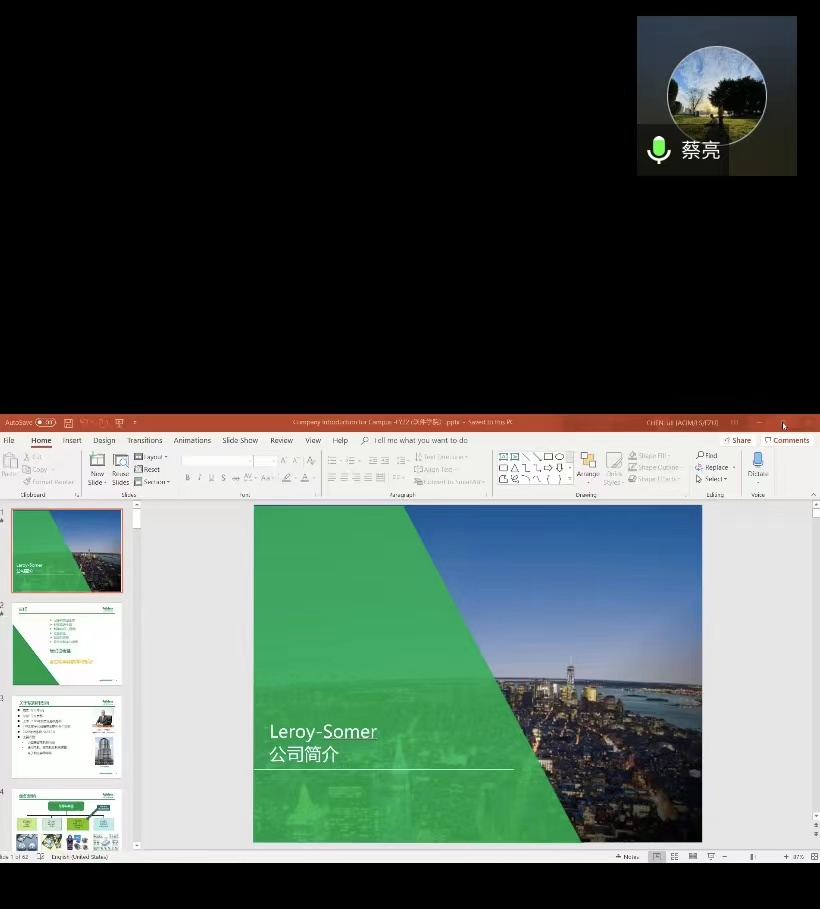Click the Share button
This screenshot has height=909, width=820.
[x=738, y=440]
